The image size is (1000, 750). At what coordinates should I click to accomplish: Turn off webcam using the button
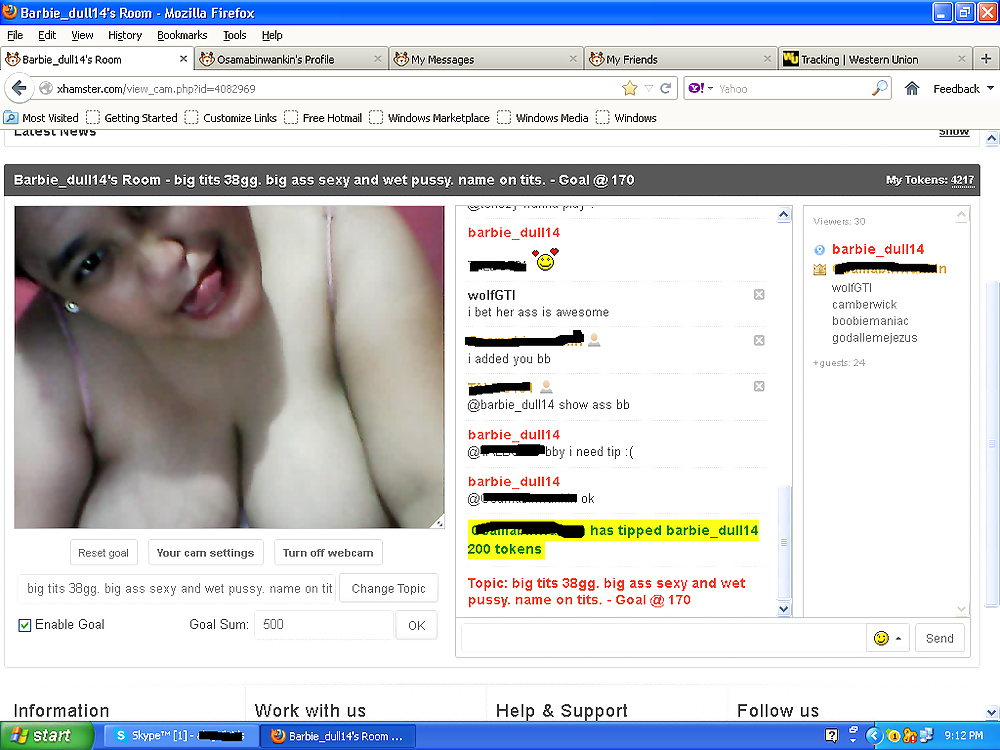click(328, 553)
